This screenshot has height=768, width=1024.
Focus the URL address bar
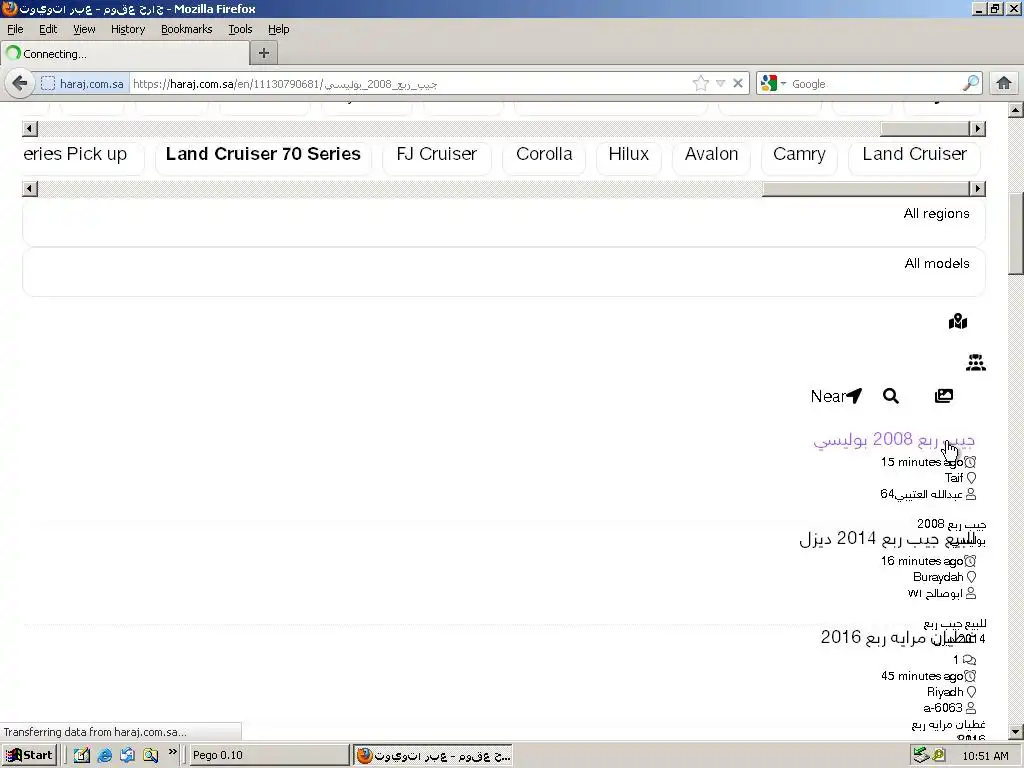[x=410, y=84]
